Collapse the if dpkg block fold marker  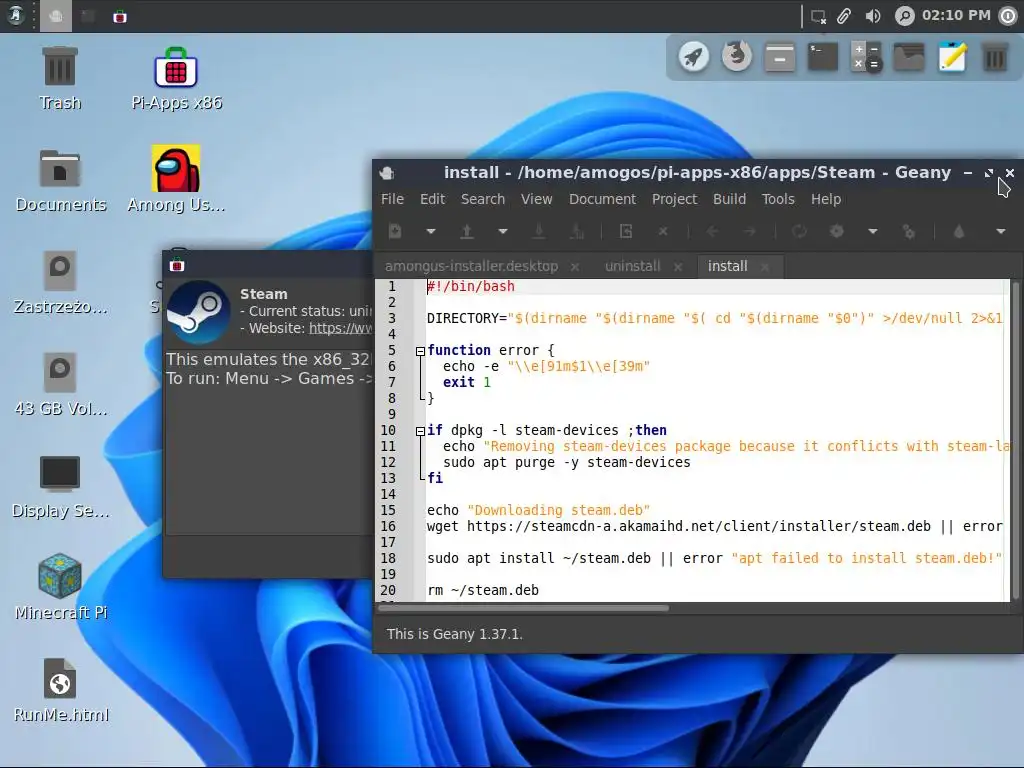click(x=421, y=431)
